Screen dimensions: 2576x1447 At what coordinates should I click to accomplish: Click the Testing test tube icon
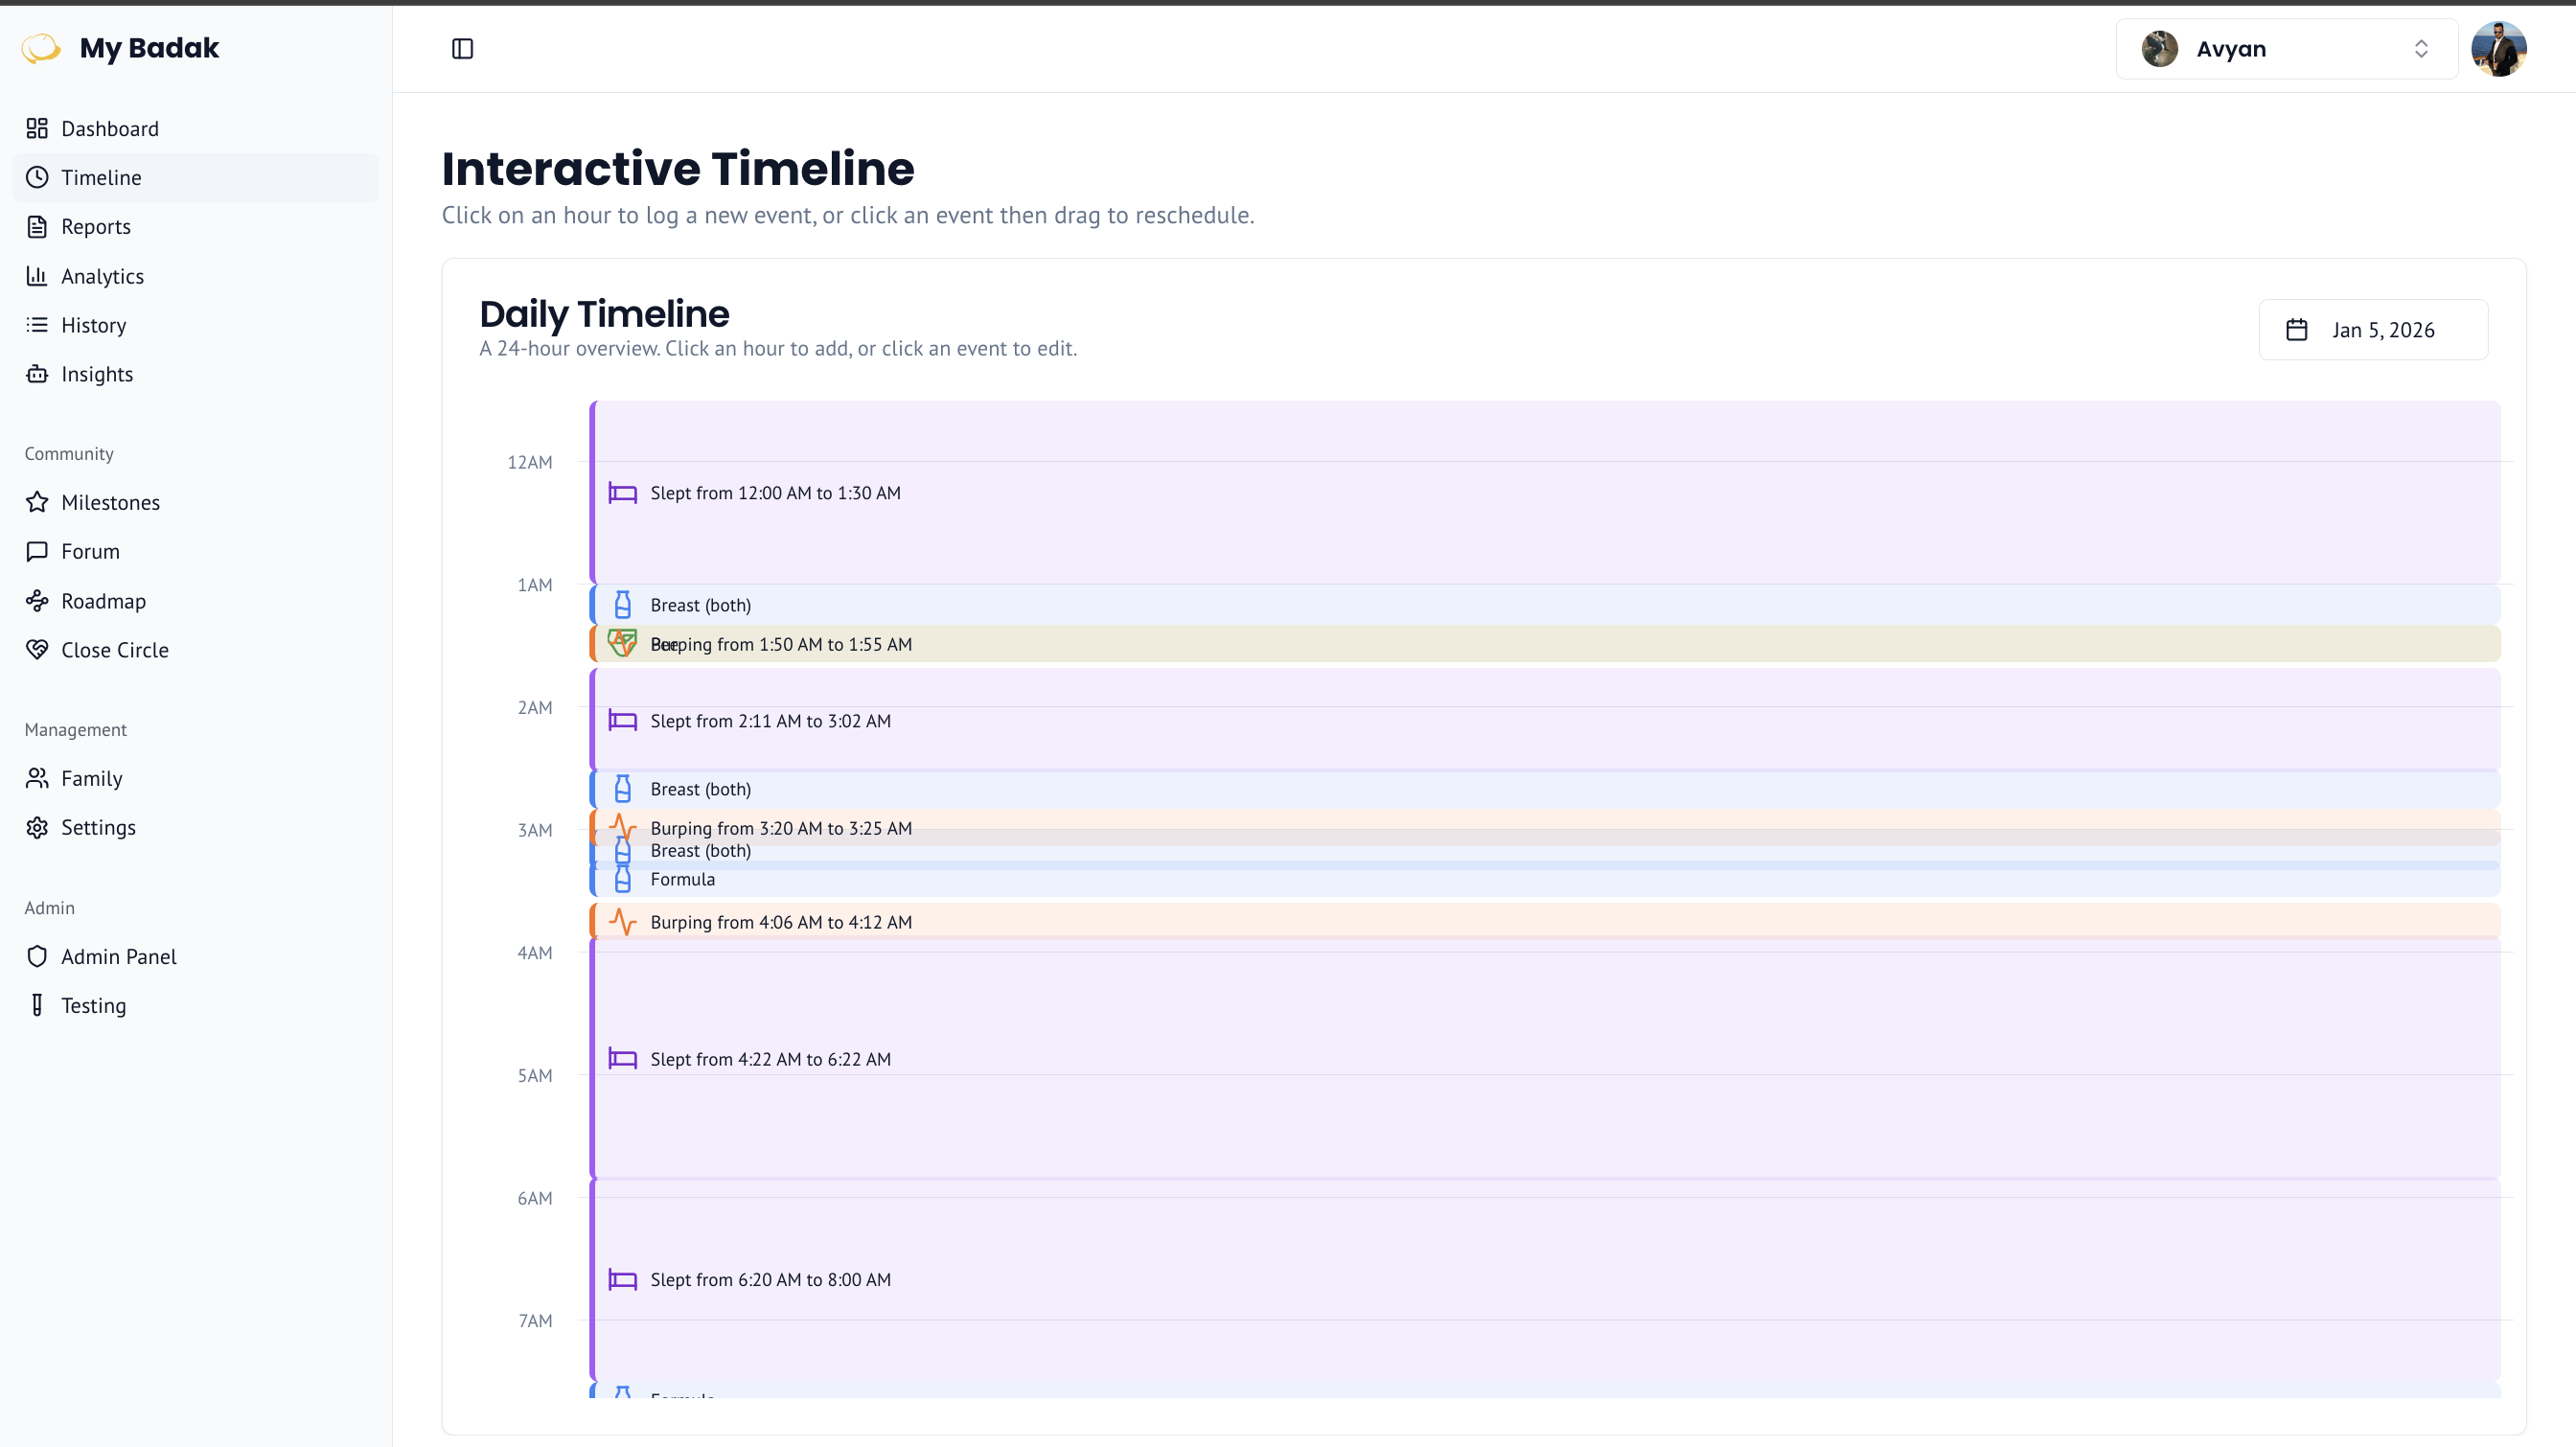click(x=37, y=1005)
